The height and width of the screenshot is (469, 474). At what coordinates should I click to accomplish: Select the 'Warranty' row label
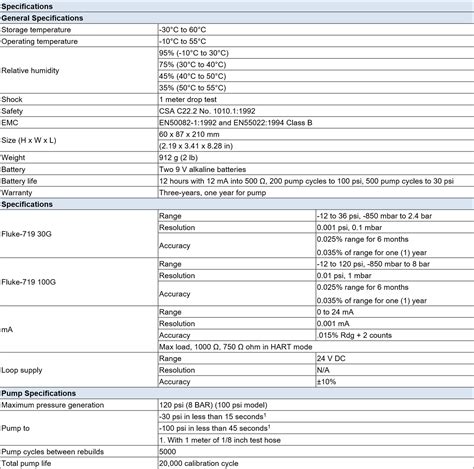coord(17,193)
